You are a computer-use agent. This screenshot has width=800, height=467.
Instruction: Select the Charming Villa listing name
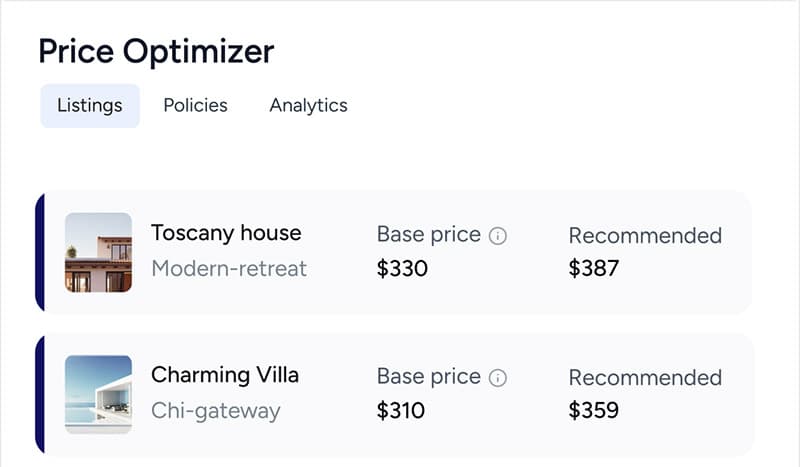225,375
